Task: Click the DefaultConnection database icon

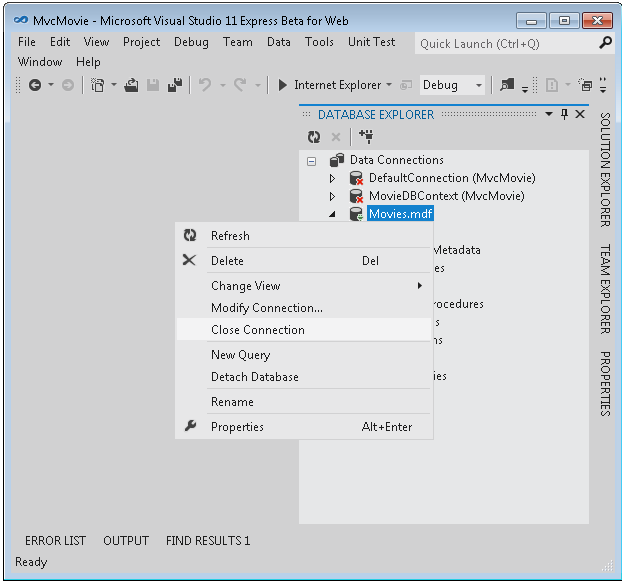Action: pyautogui.click(x=356, y=178)
